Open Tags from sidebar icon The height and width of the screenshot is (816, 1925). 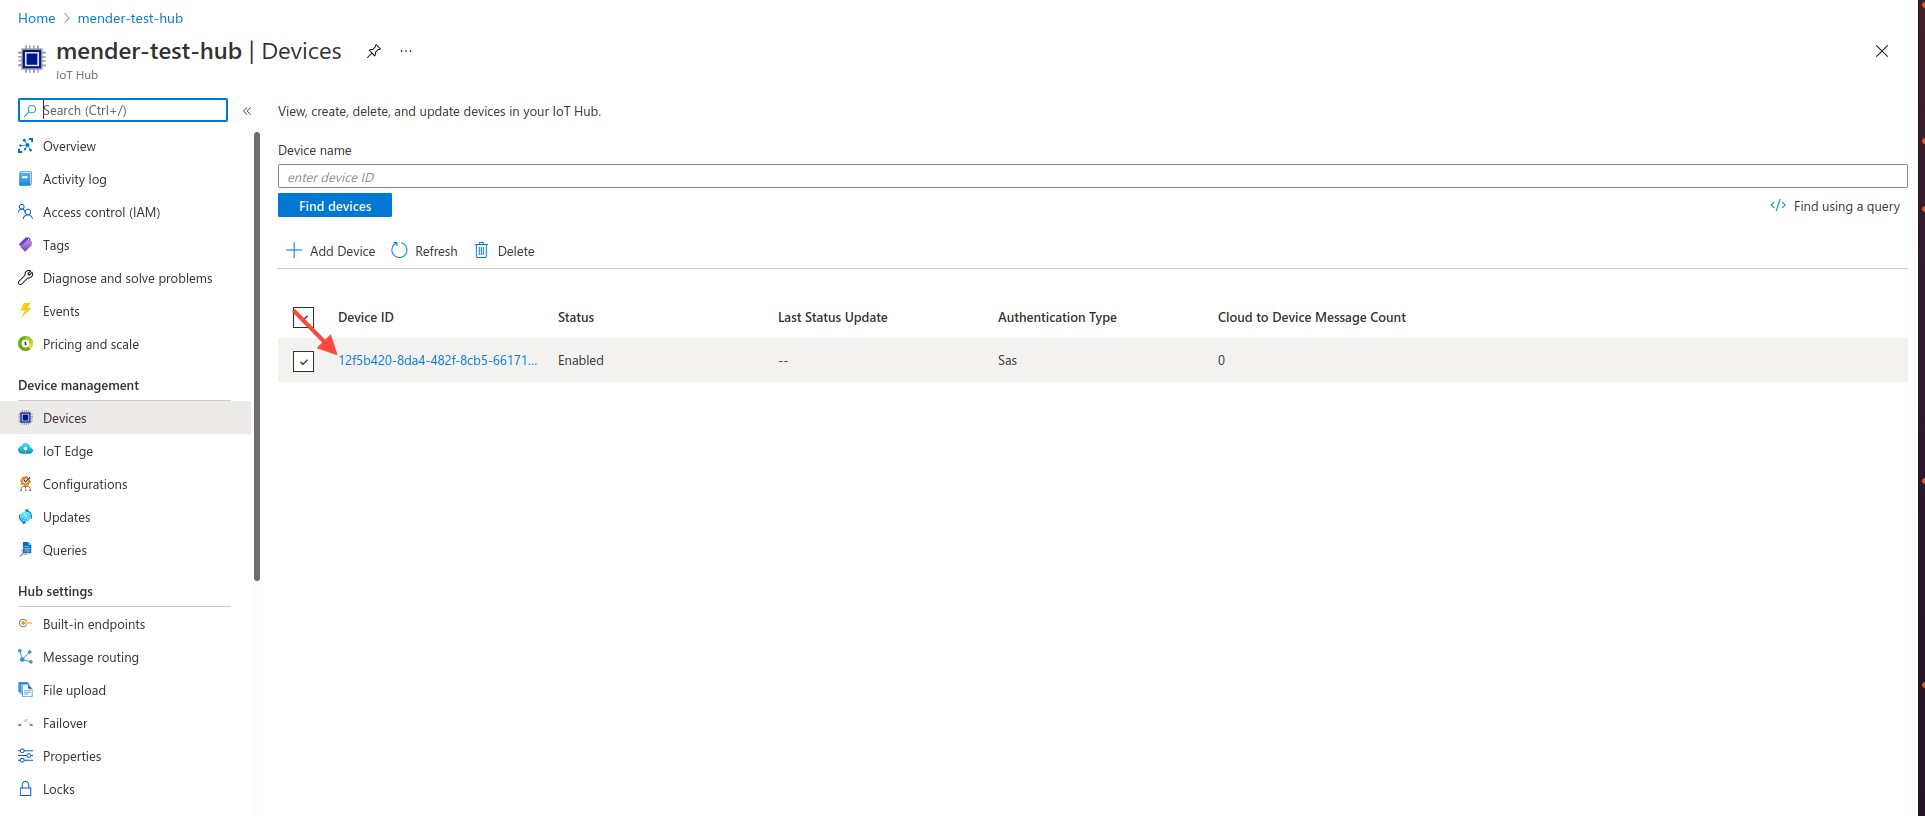[x=26, y=245]
